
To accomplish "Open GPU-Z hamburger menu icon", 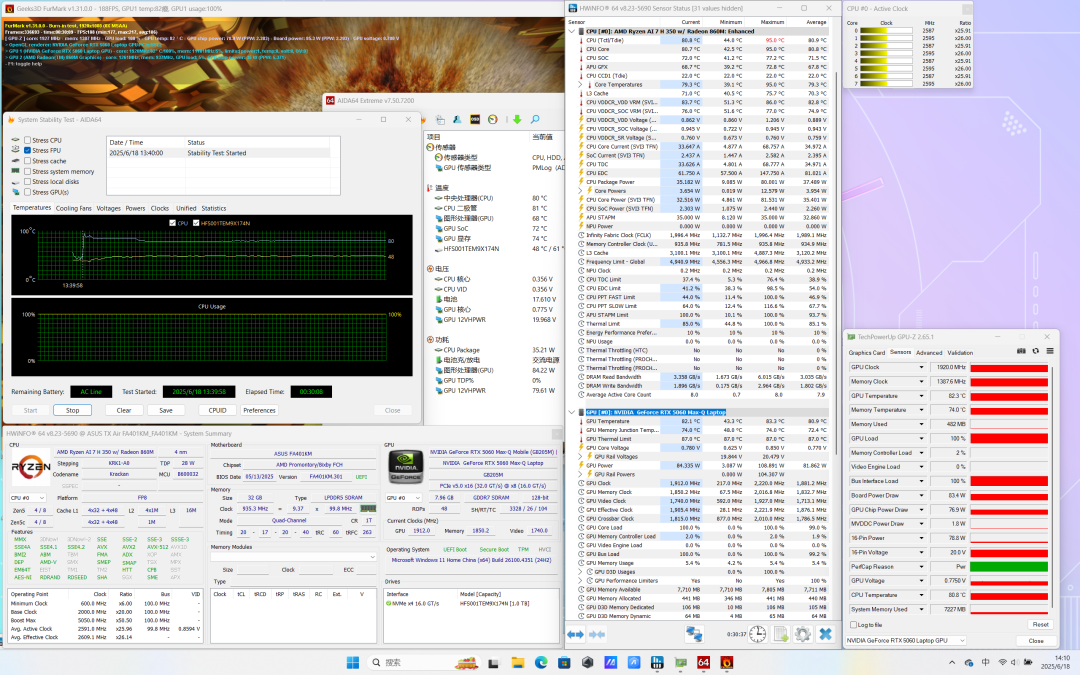I will coord(1050,351).
